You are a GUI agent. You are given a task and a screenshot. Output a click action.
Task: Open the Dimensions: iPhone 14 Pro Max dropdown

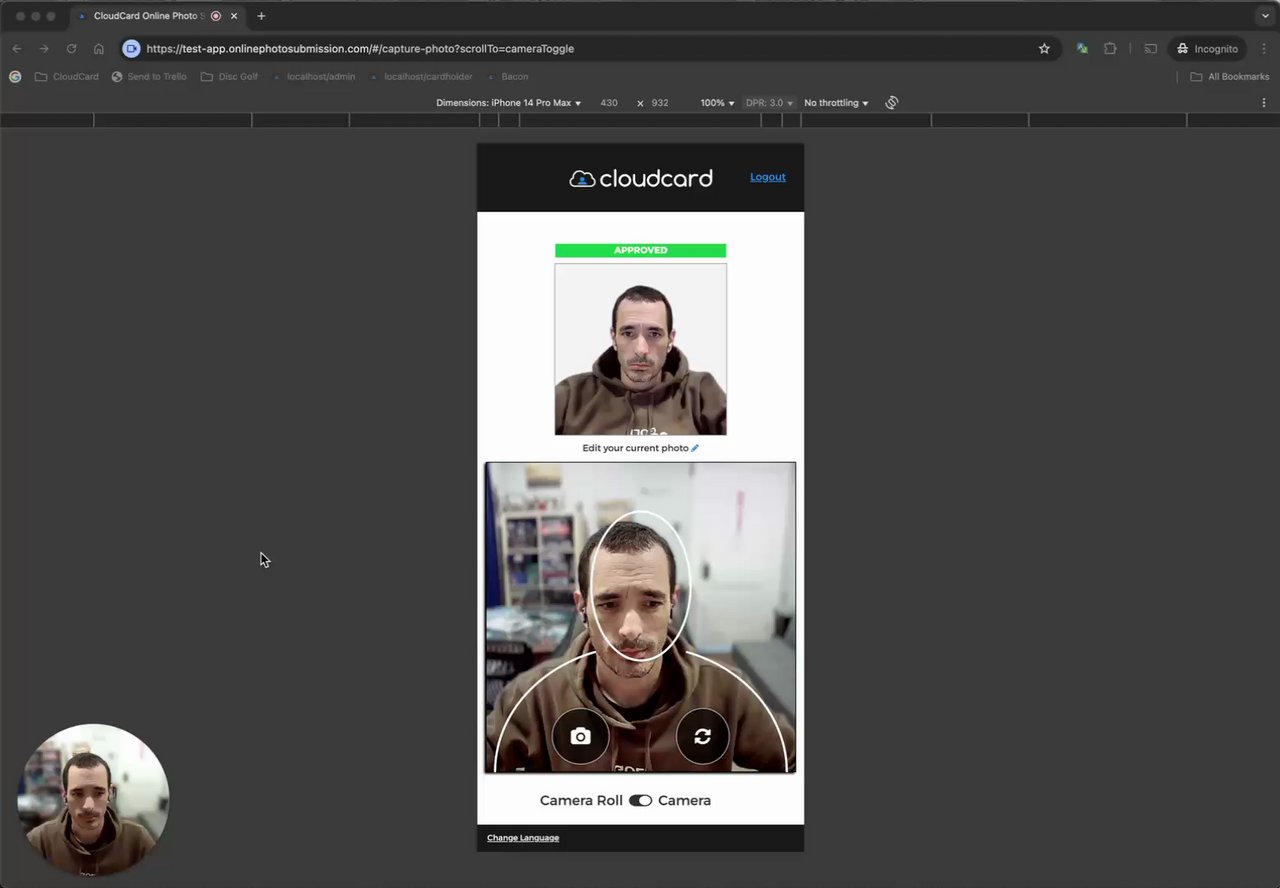click(508, 103)
